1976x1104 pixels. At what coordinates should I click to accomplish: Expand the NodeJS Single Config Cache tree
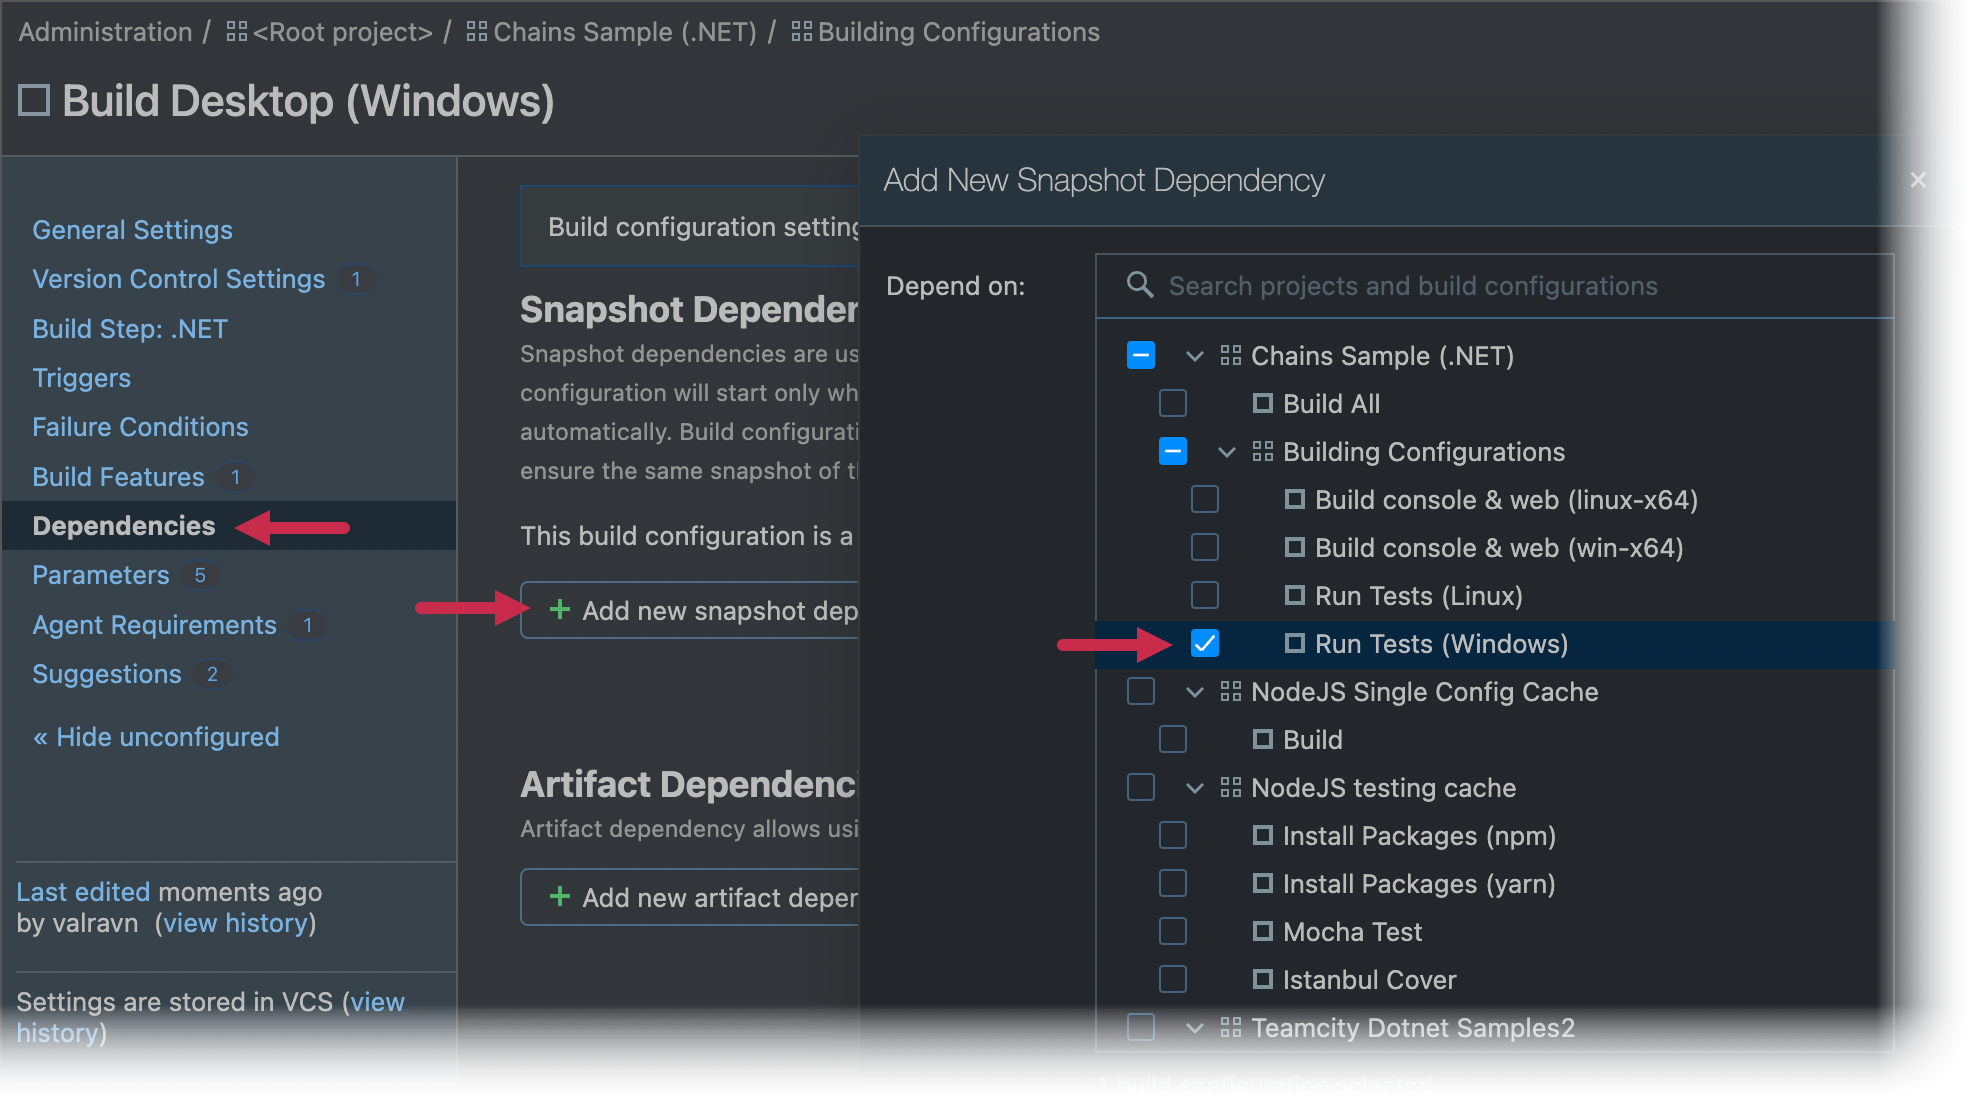(1194, 691)
